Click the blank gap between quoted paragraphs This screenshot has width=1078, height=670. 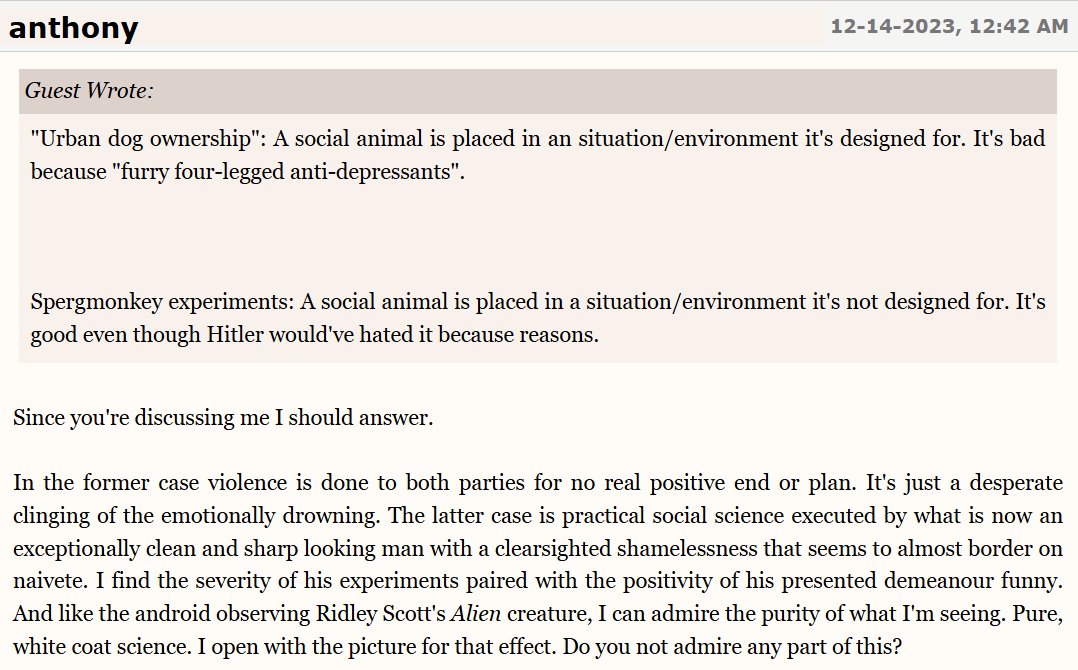click(537, 236)
